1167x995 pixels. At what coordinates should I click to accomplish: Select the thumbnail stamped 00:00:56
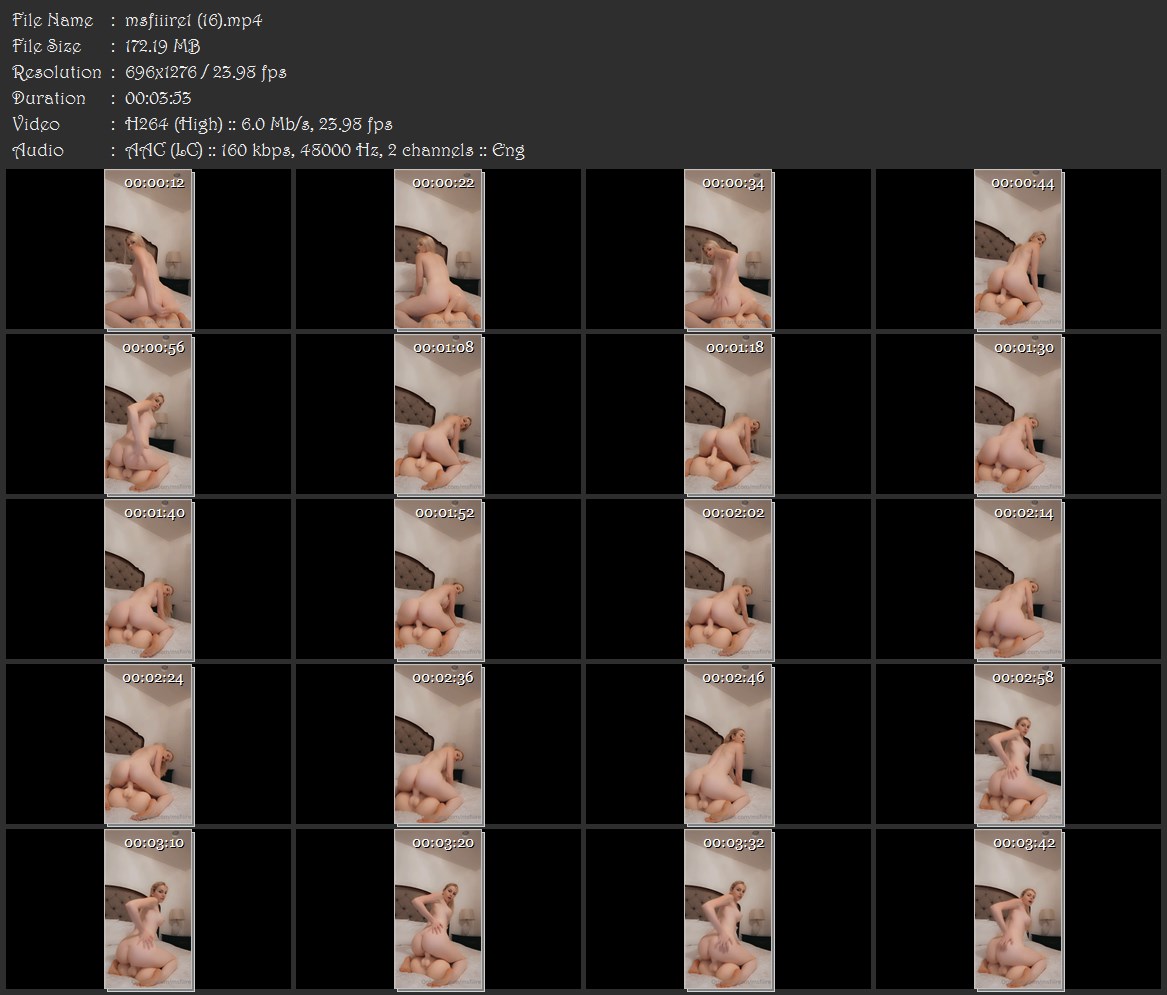click(149, 415)
